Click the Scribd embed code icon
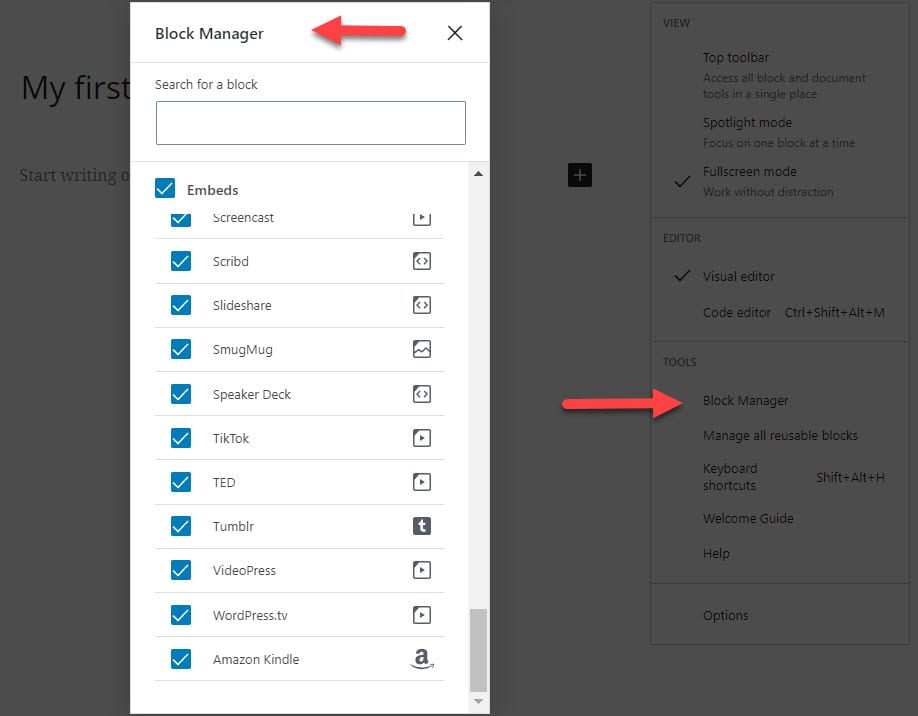Screen dimensions: 918x716 point(421,261)
